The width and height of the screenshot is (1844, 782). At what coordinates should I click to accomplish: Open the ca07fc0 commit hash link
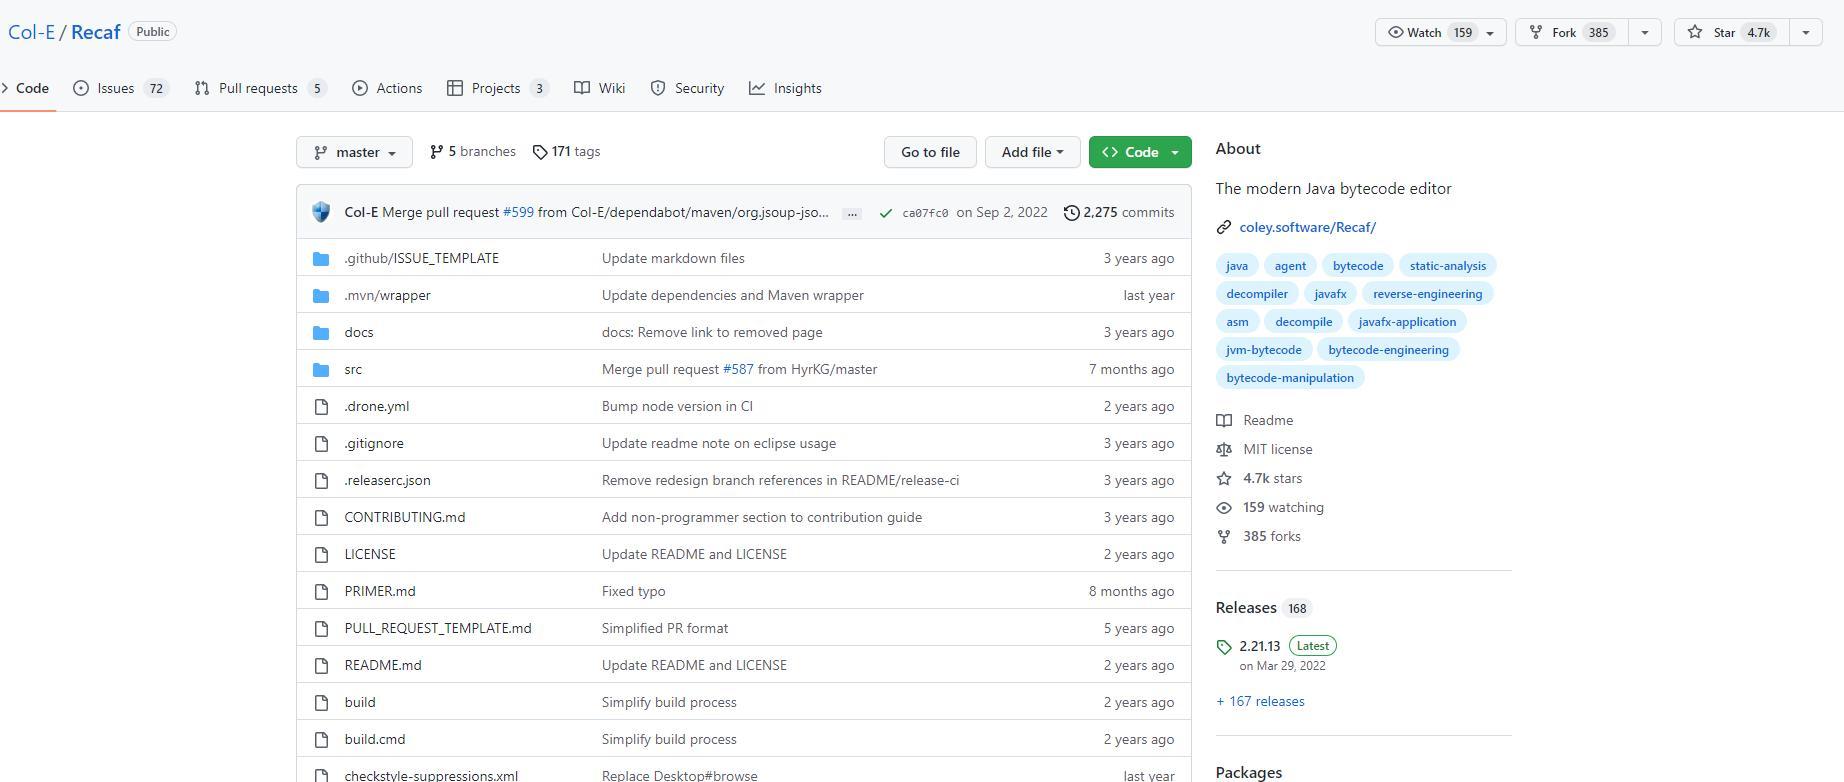[925, 213]
